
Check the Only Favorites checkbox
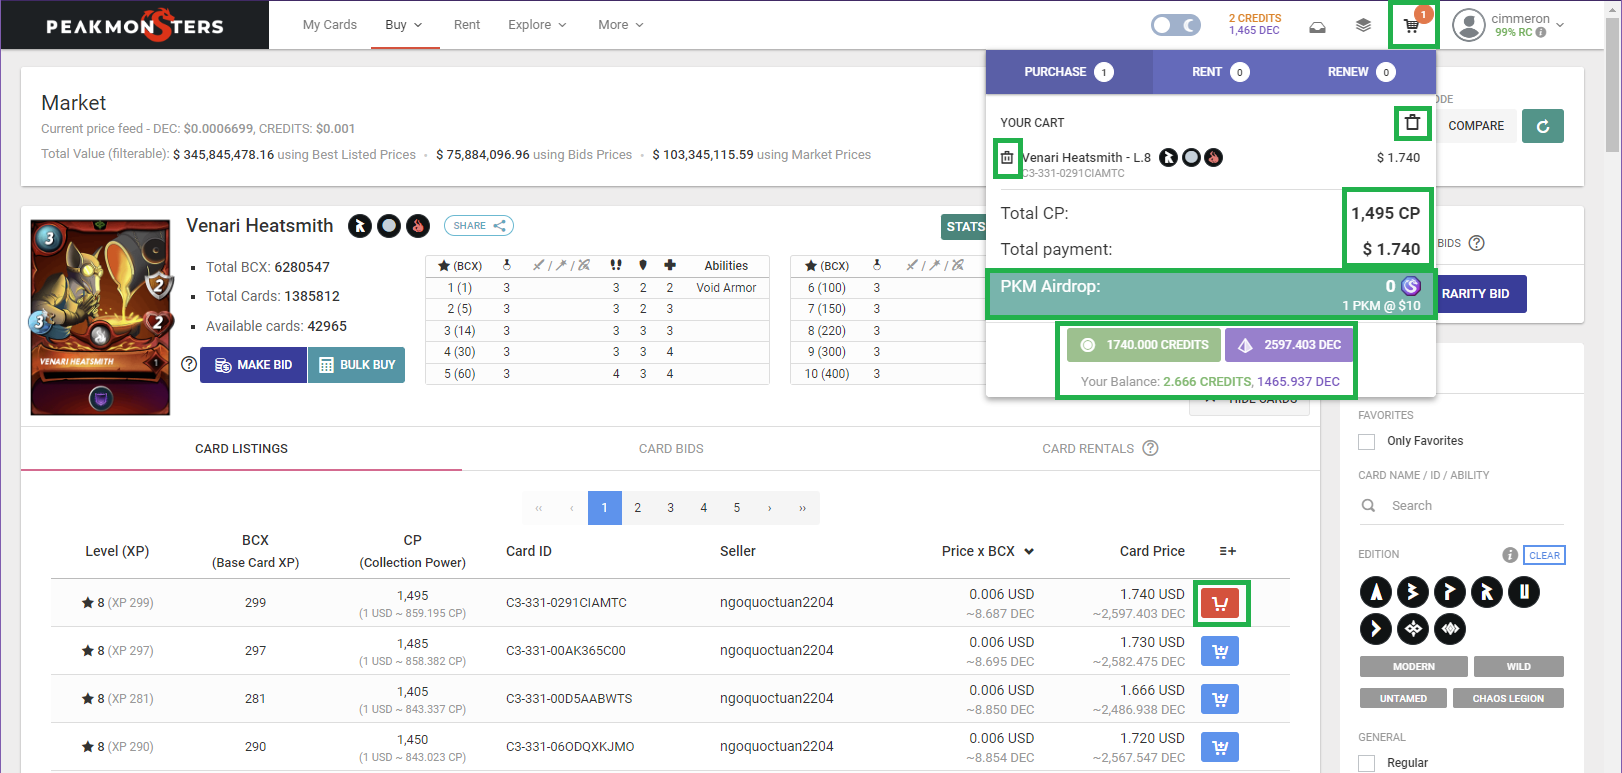[x=1367, y=441]
